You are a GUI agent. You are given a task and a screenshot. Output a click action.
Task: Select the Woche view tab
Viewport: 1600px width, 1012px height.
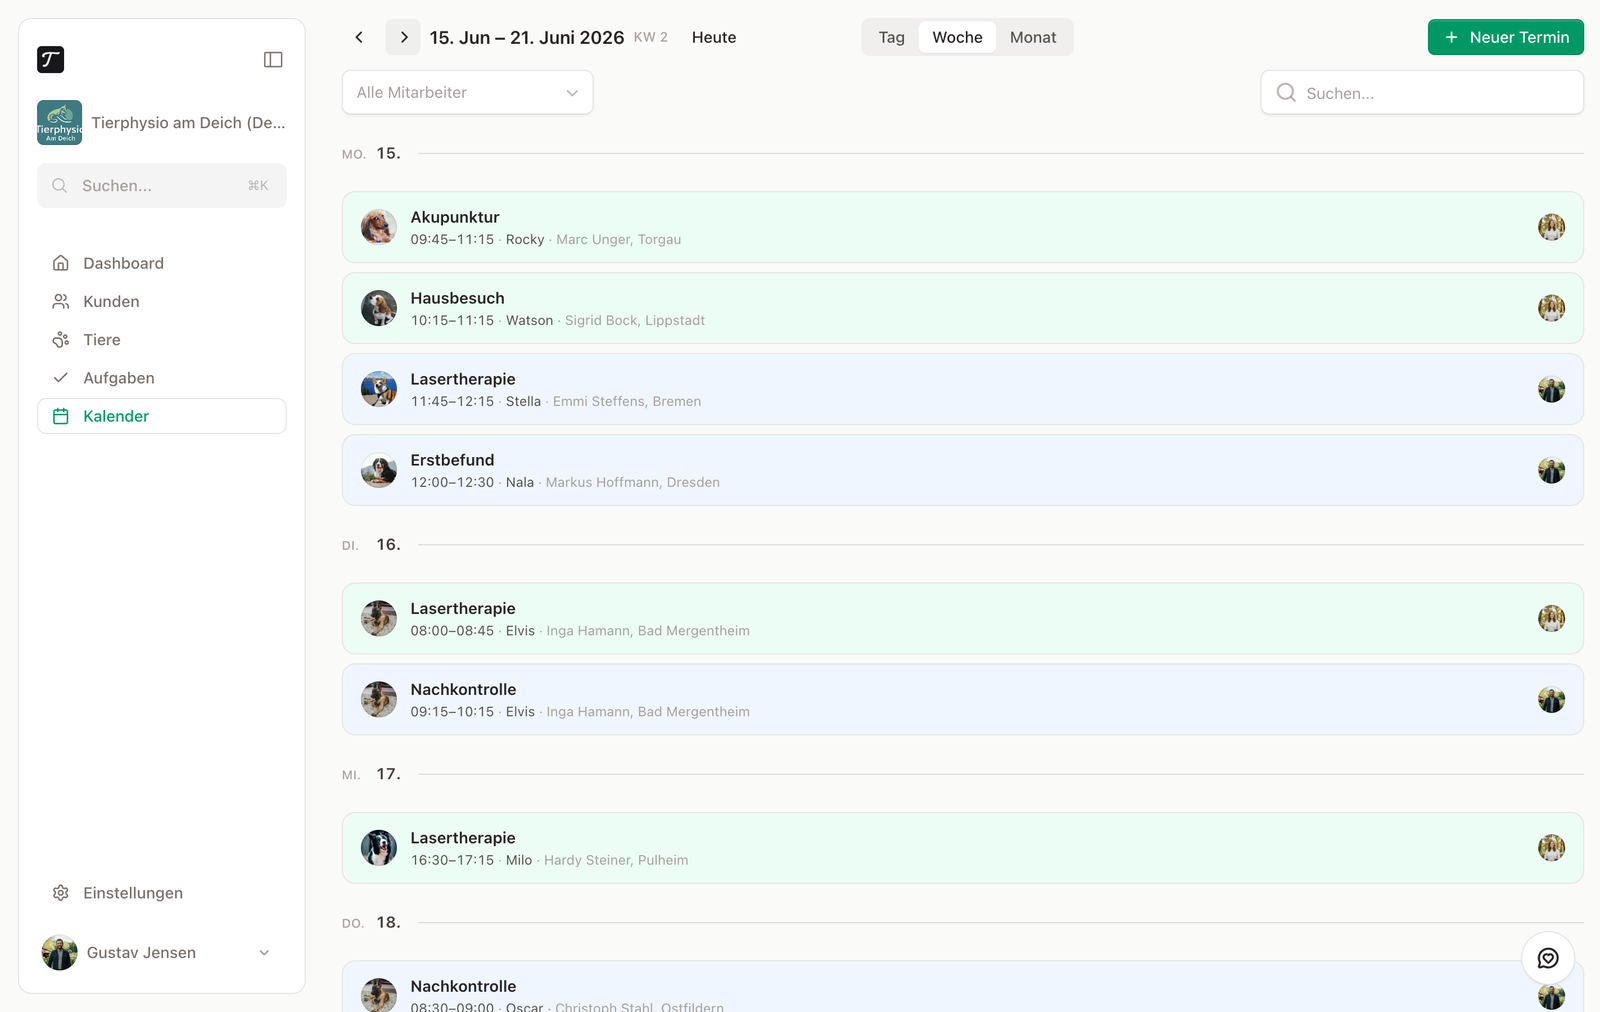[x=957, y=37]
